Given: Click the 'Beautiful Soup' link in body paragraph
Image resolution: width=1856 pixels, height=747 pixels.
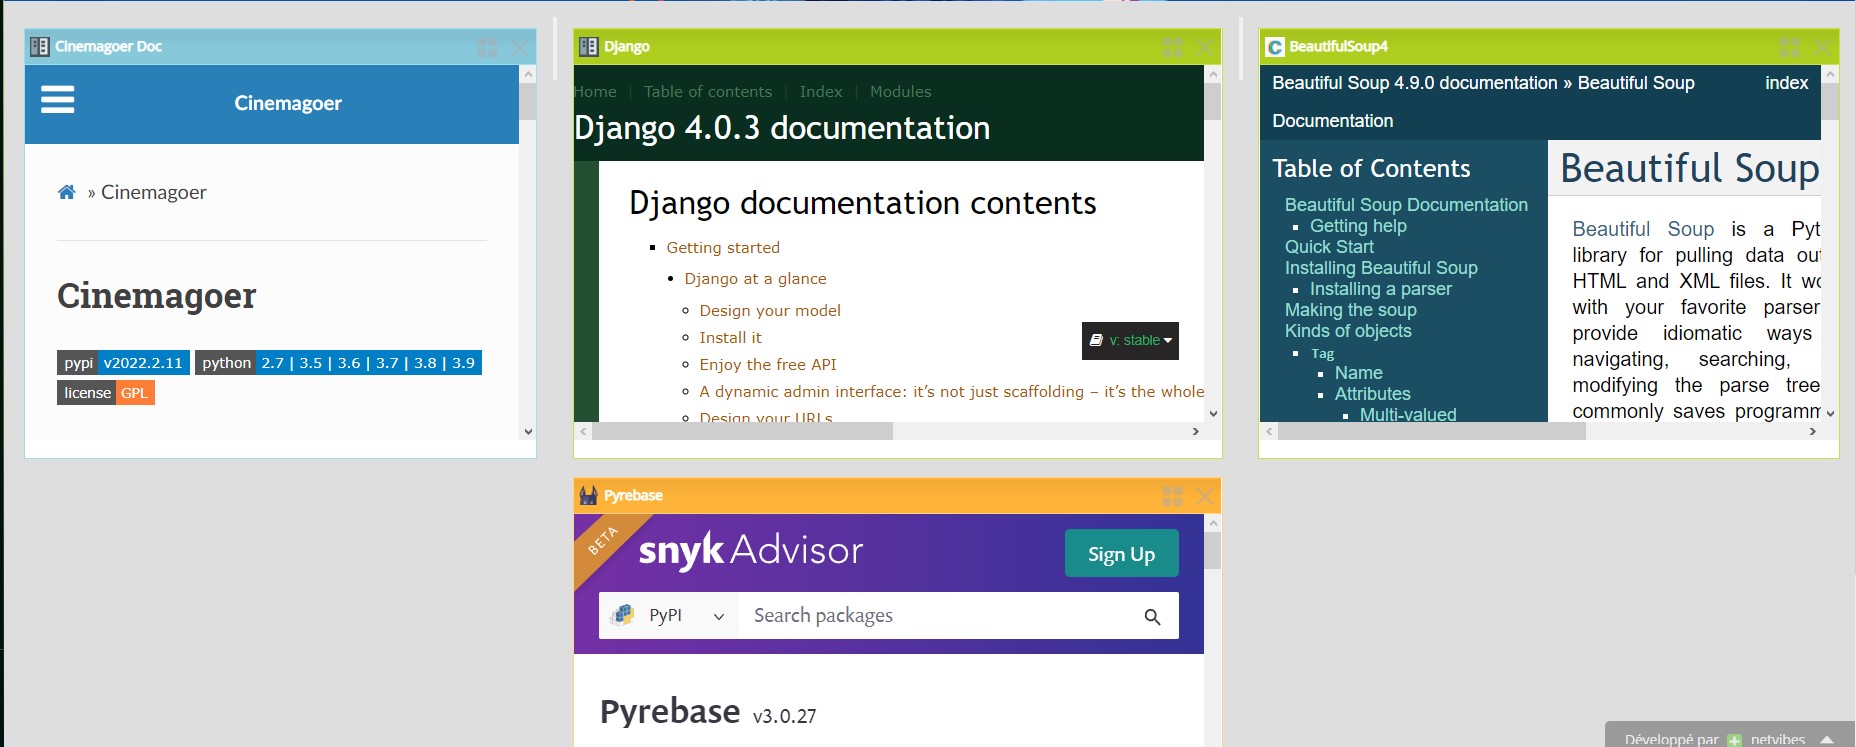Looking at the screenshot, I should (x=1643, y=229).
